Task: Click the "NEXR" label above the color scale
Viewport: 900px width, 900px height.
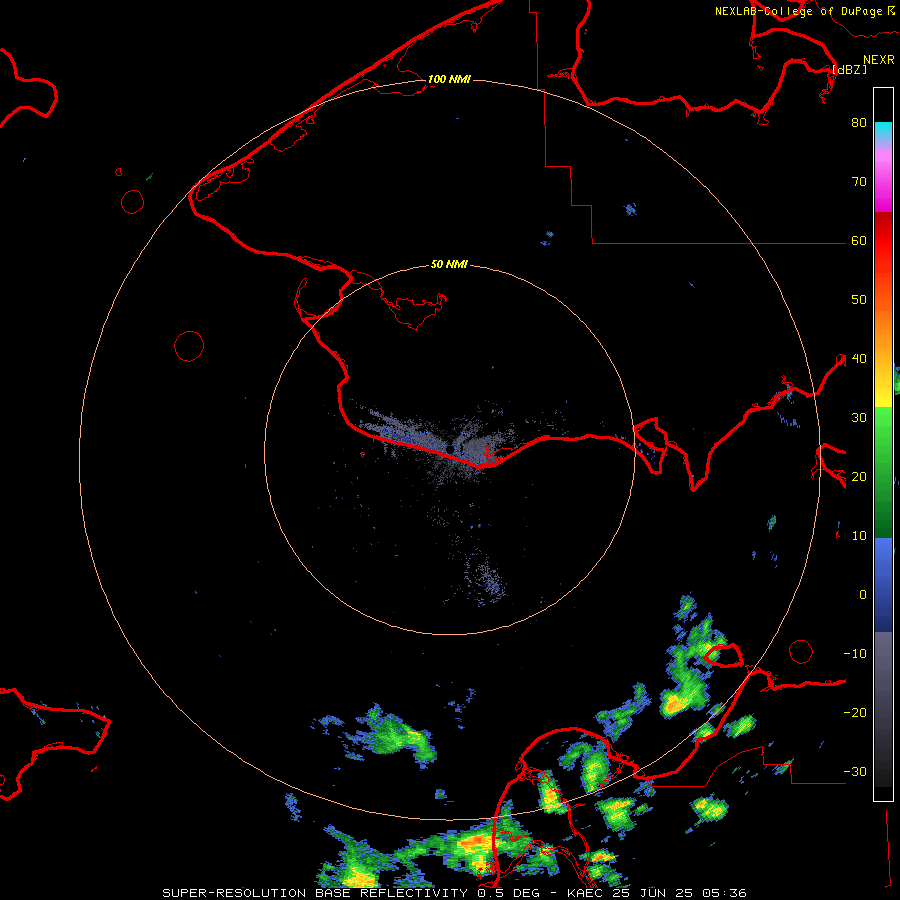Action: pos(879,60)
